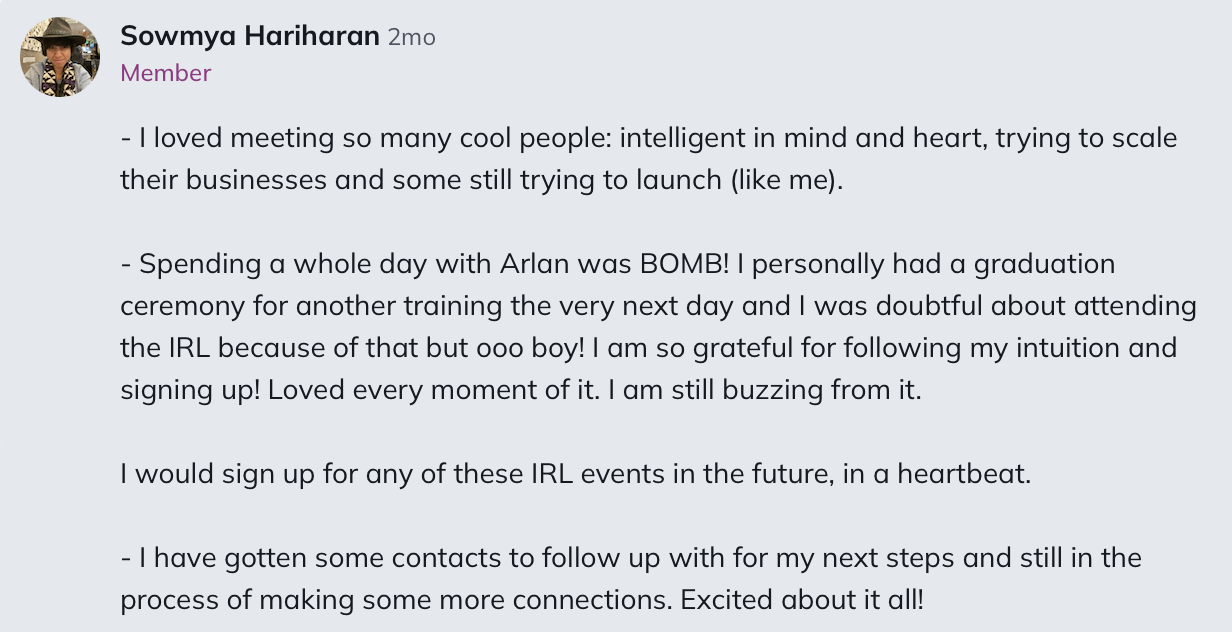Open Sowmya Hariharan's profile avatar

[59, 57]
